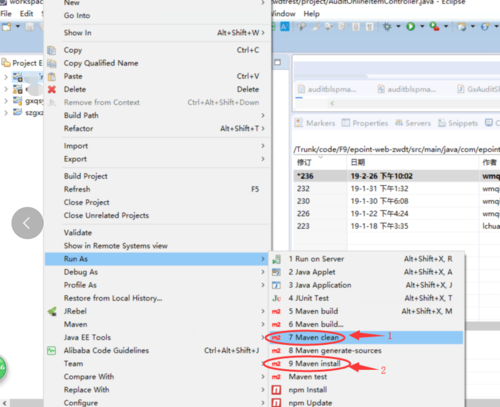Select Validate in context menu

tap(157, 233)
